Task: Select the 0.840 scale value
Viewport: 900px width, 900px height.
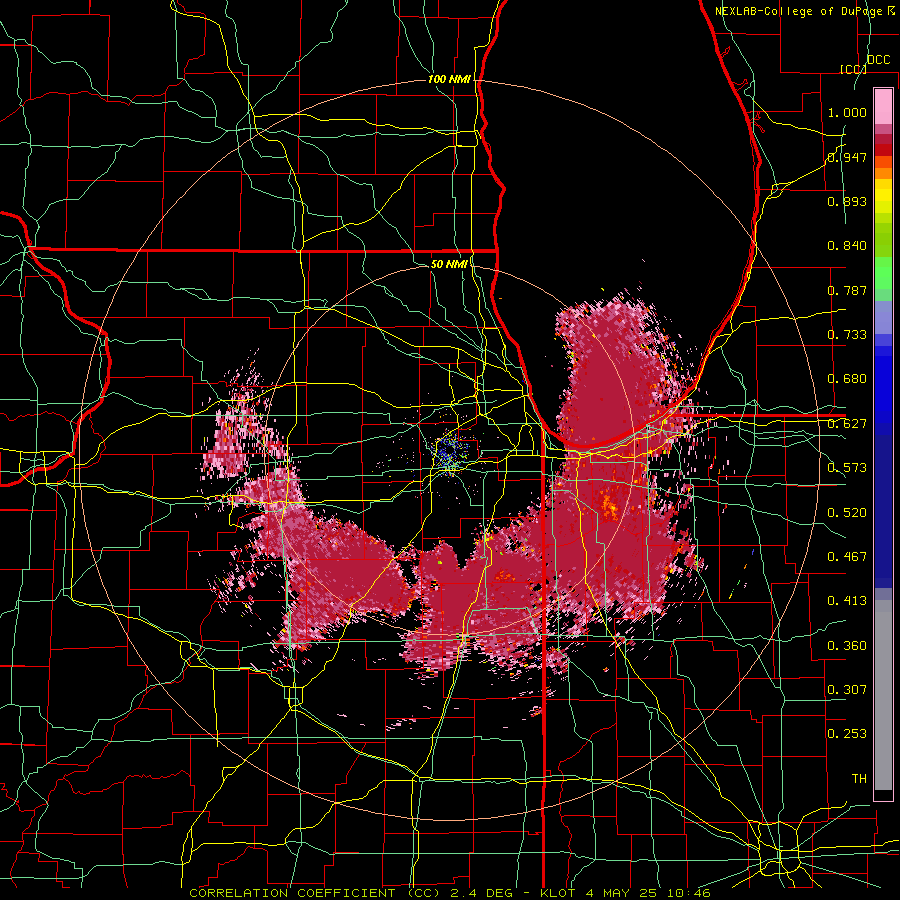Action: point(847,246)
